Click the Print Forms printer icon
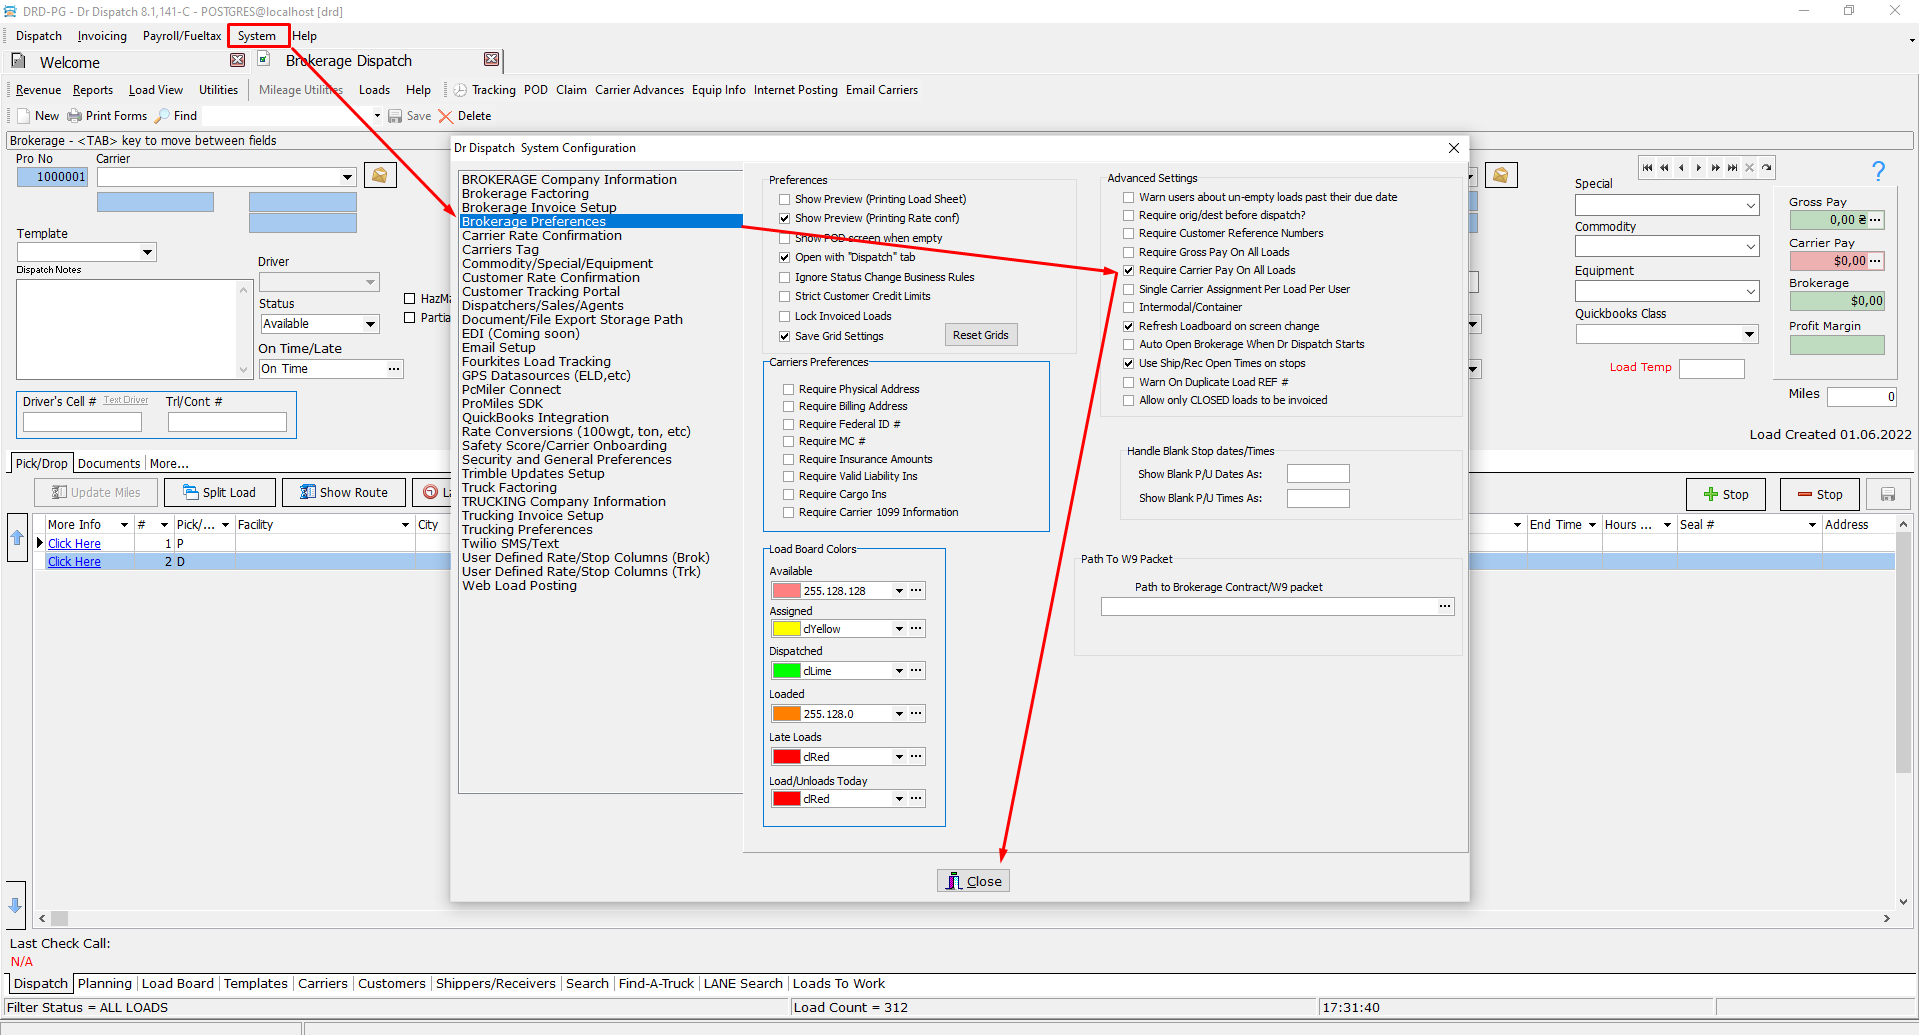The image size is (1919, 1035). (74, 116)
